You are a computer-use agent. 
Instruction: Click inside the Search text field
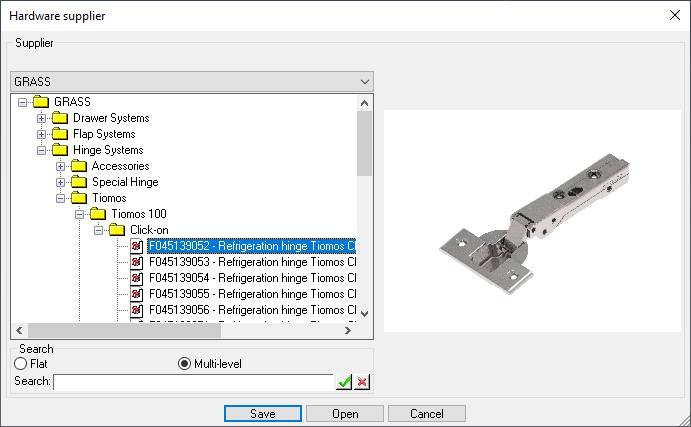click(x=192, y=382)
